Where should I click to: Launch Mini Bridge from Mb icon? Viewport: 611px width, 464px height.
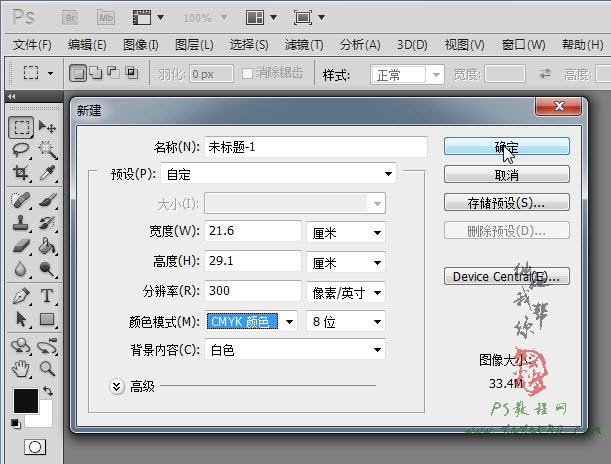106,18
